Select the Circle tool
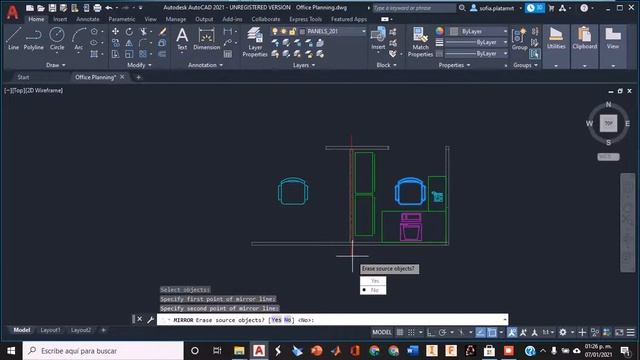The height and width of the screenshot is (360, 640). [x=57, y=39]
